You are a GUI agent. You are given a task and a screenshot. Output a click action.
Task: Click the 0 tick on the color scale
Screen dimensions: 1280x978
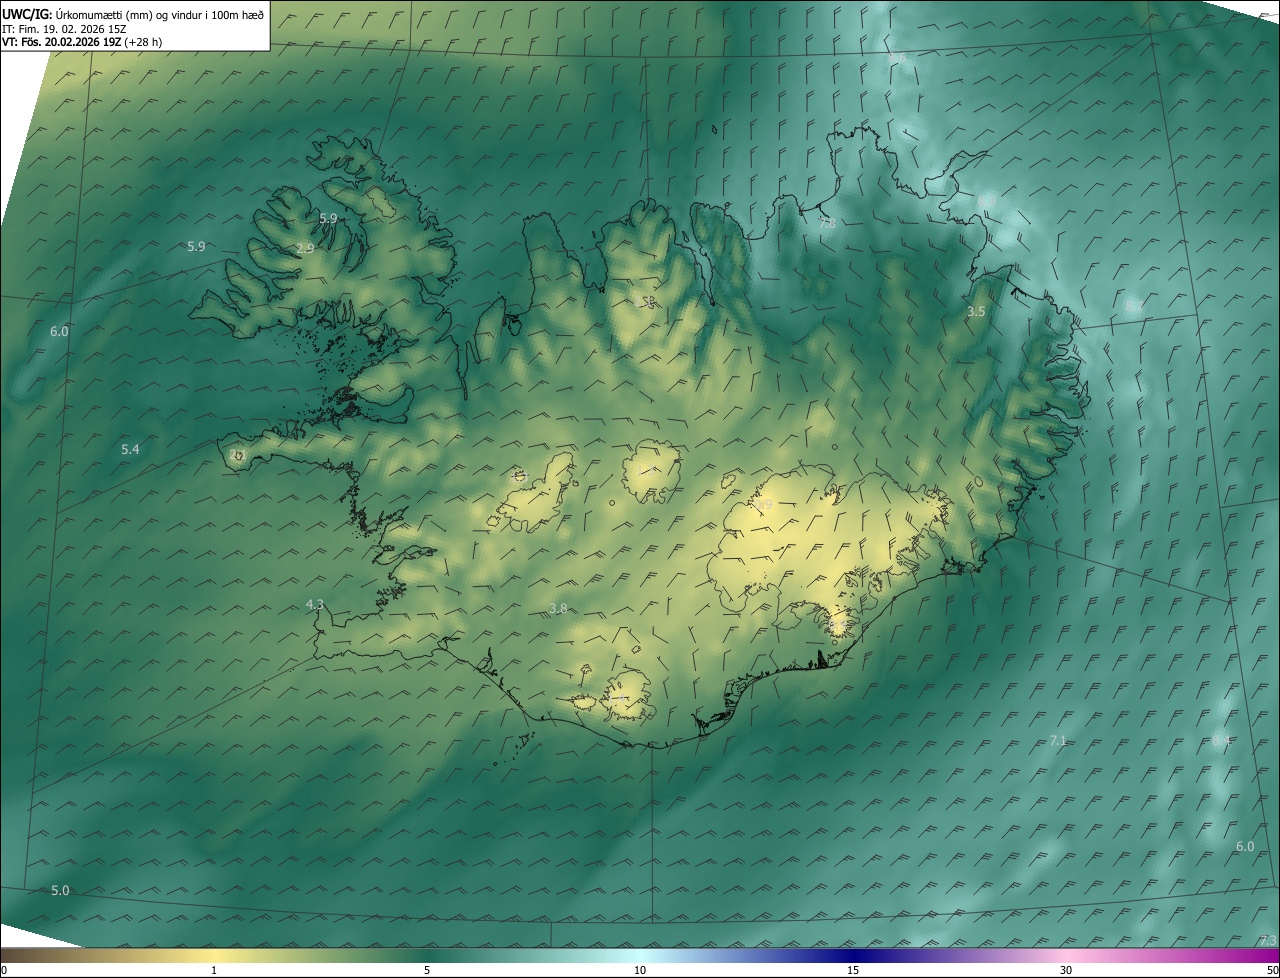click(x=3, y=970)
